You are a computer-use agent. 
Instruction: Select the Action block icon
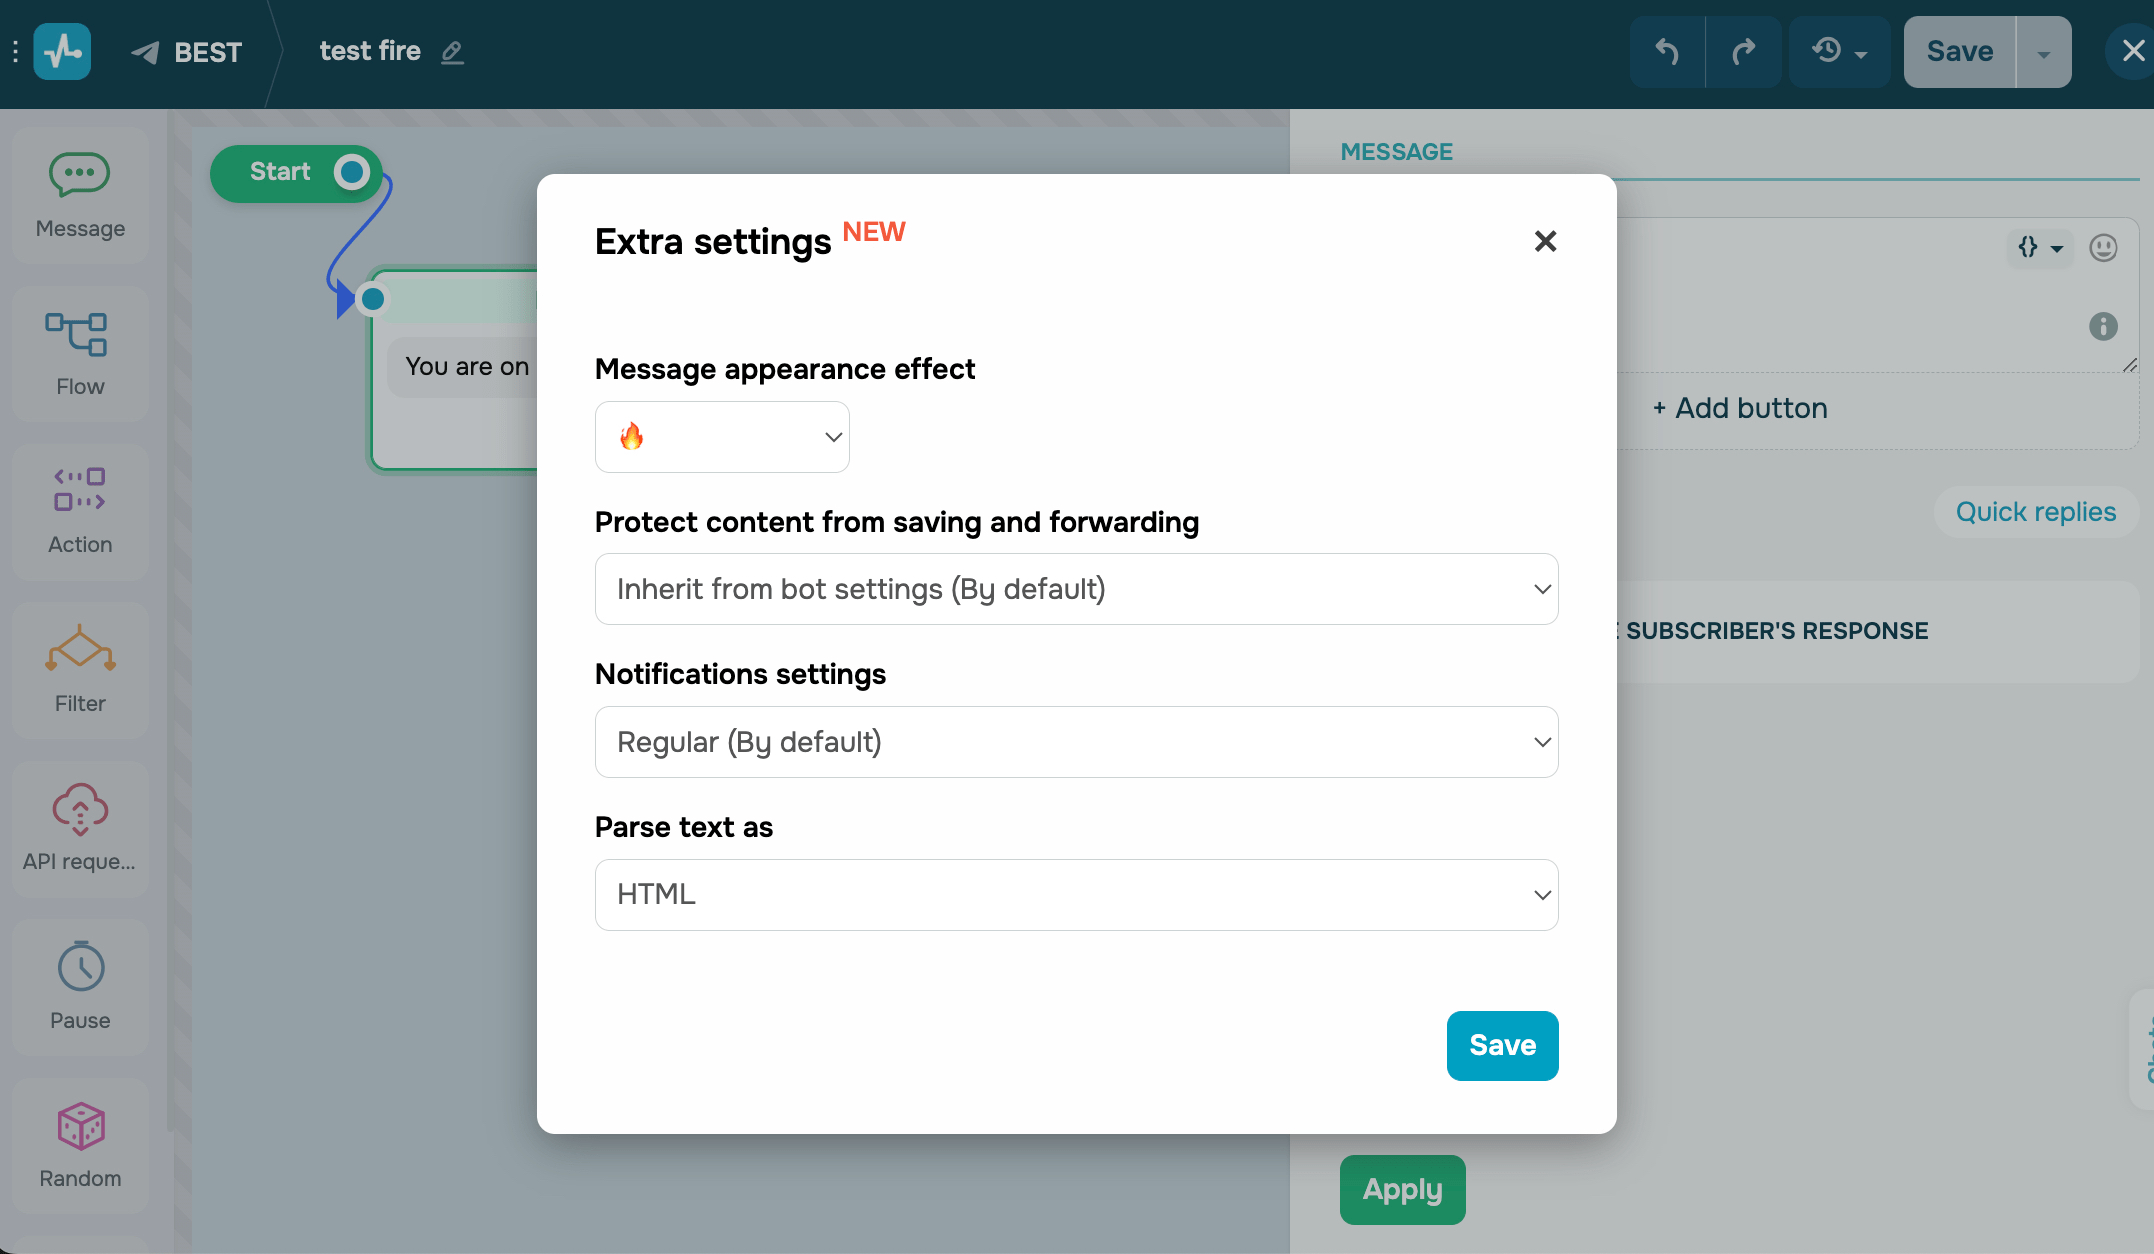point(80,490)
